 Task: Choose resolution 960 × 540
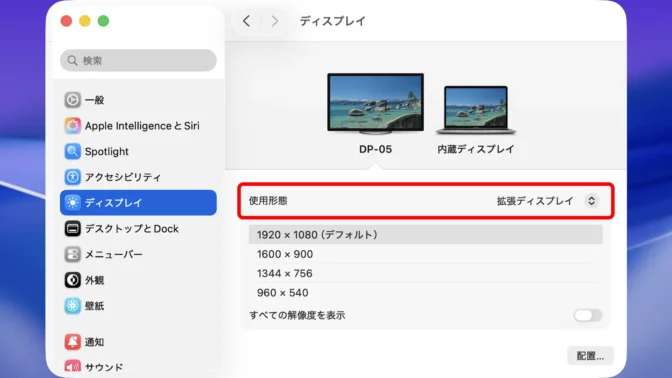pos(426,293)
